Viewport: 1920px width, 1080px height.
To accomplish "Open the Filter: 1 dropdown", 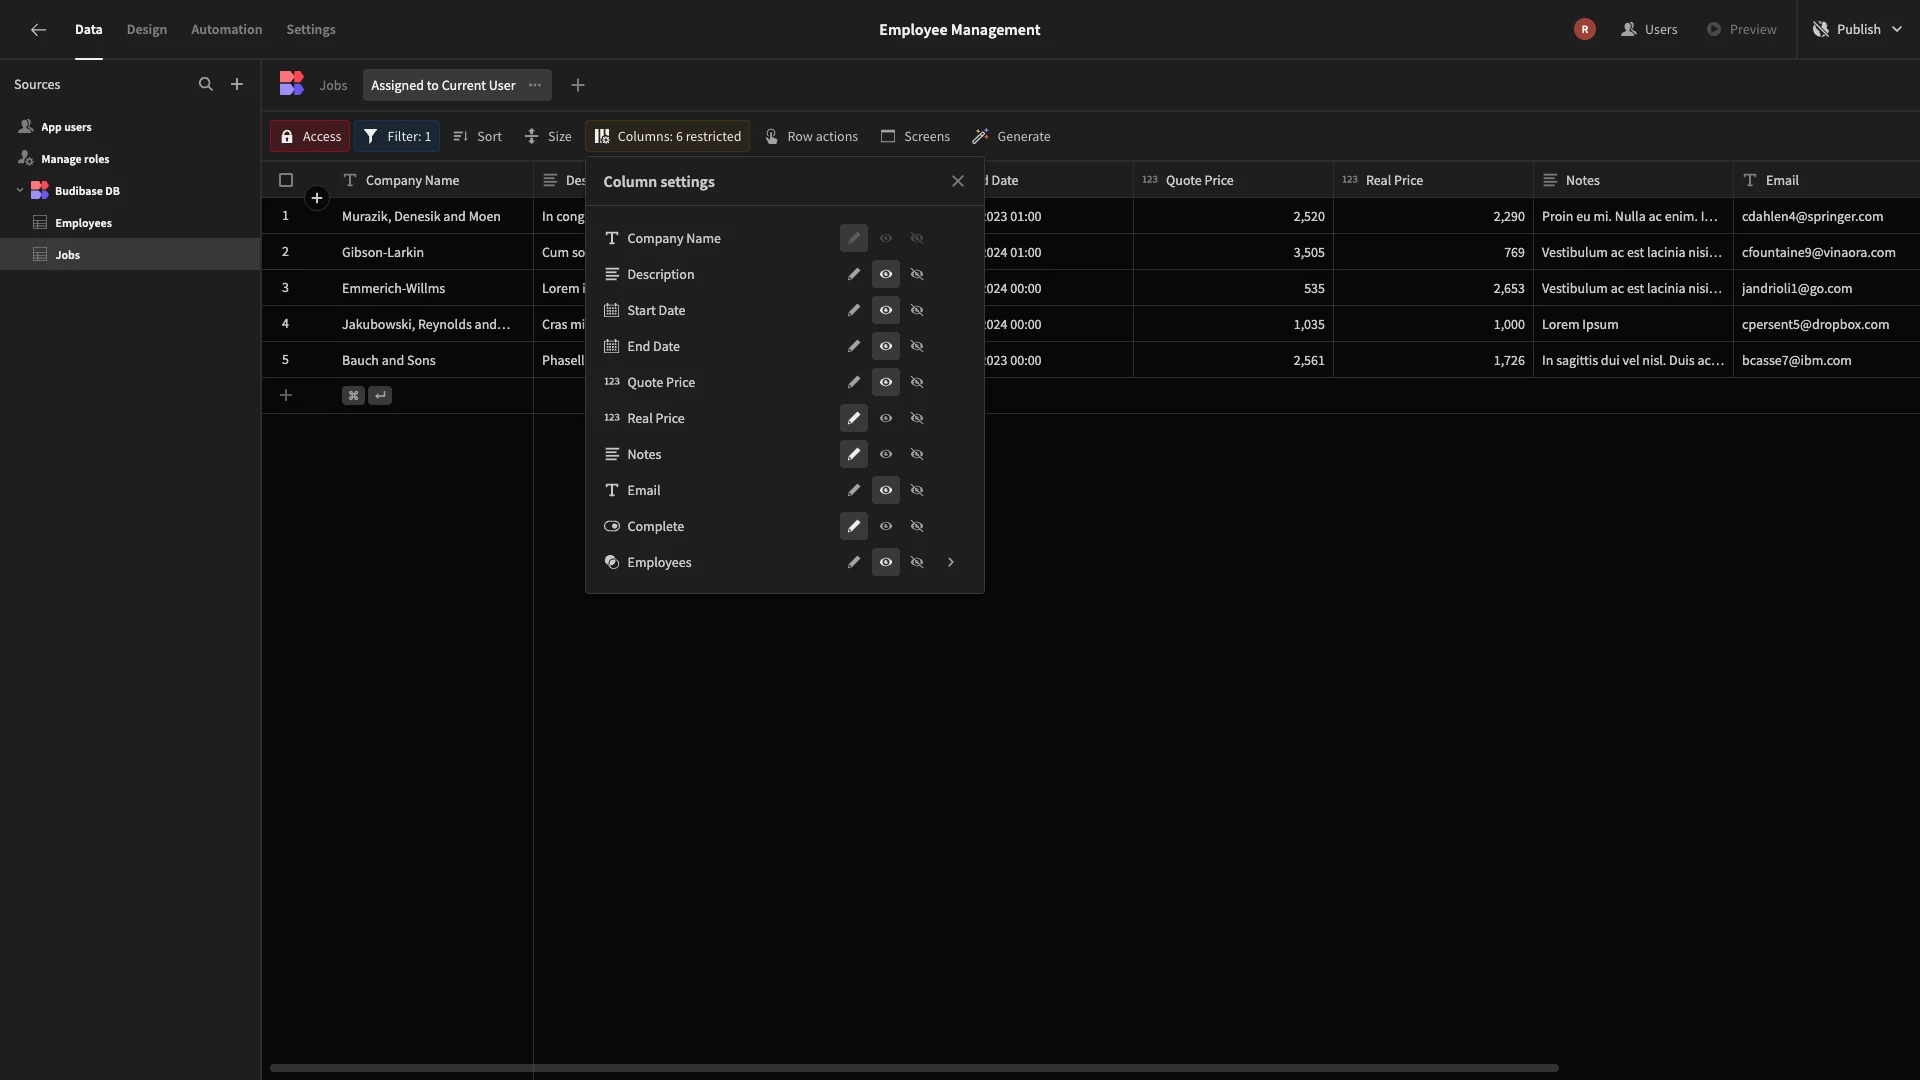I will point(397,136).
